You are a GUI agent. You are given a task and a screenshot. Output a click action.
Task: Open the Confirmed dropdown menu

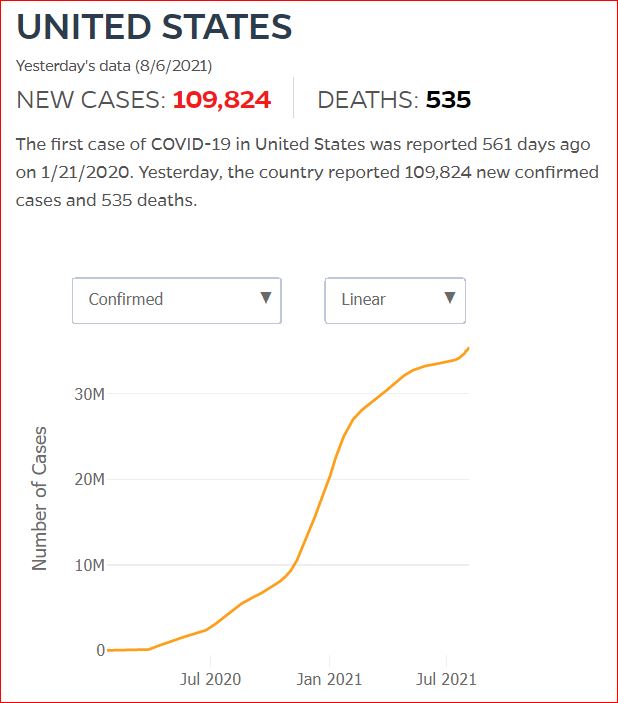pos(177,300)
